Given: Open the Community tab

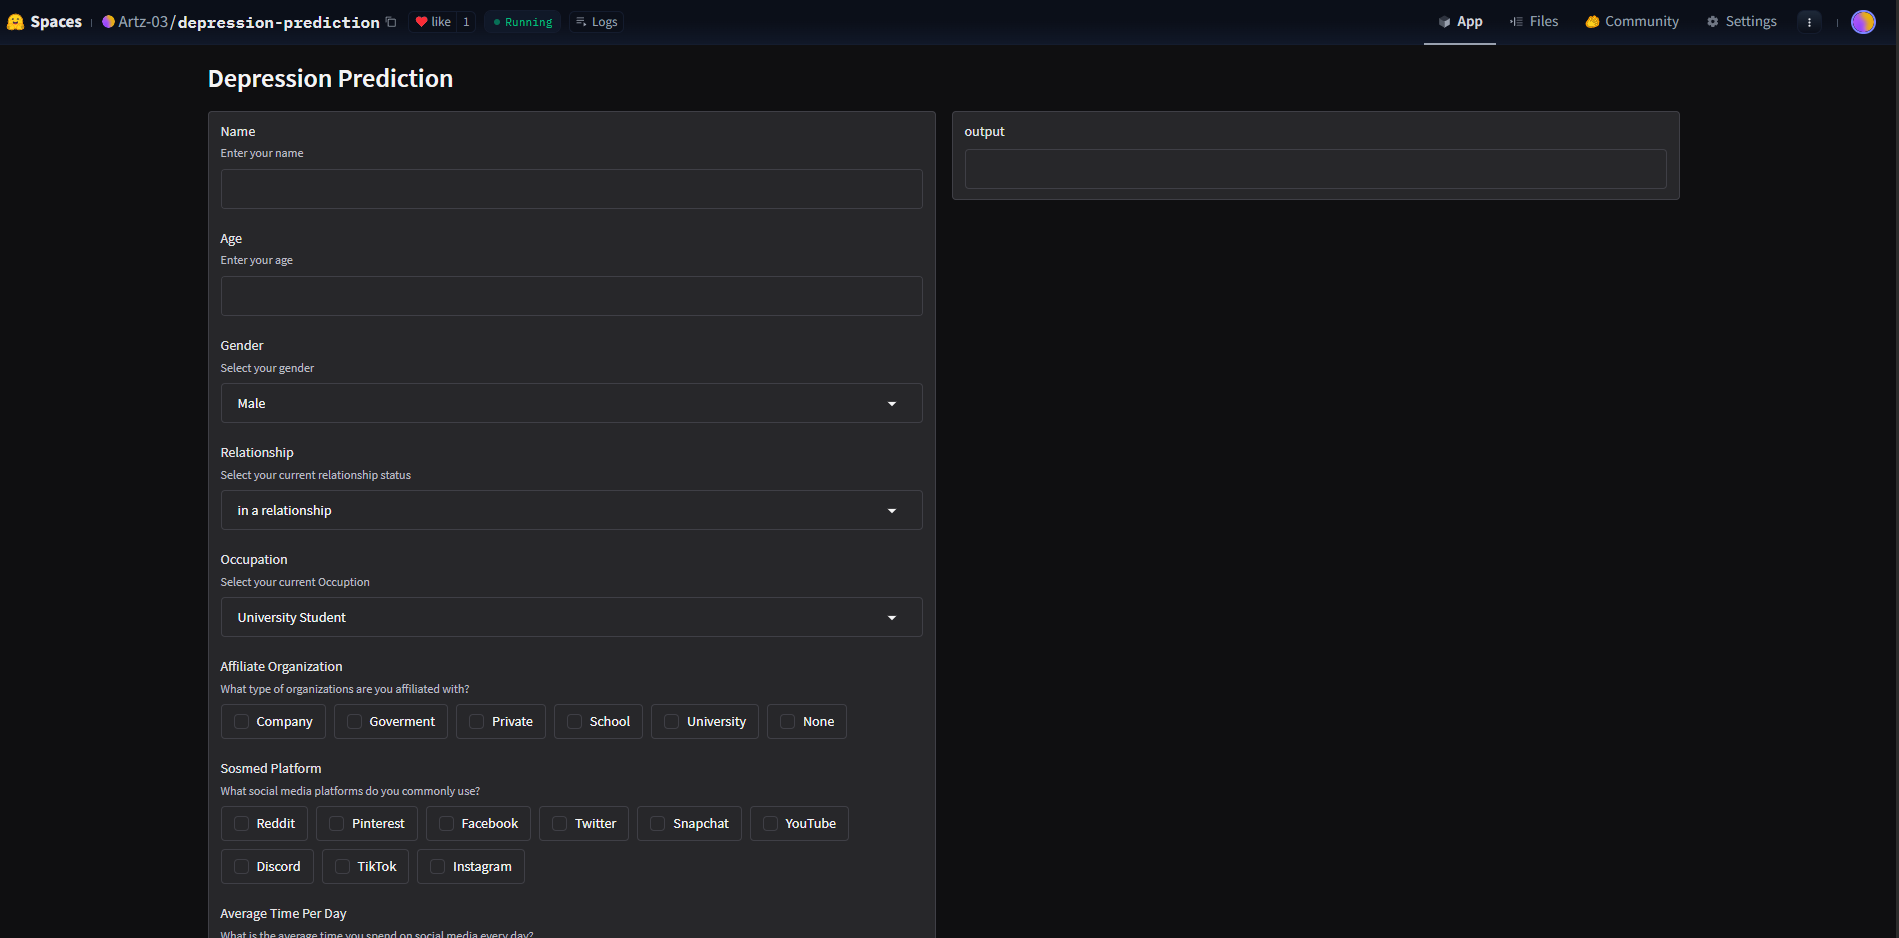Looking at the screenshot, I should (1632, 22).
